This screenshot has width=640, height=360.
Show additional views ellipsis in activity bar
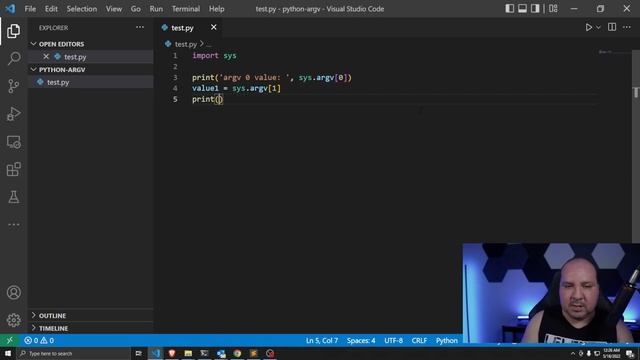coord(13,224)
